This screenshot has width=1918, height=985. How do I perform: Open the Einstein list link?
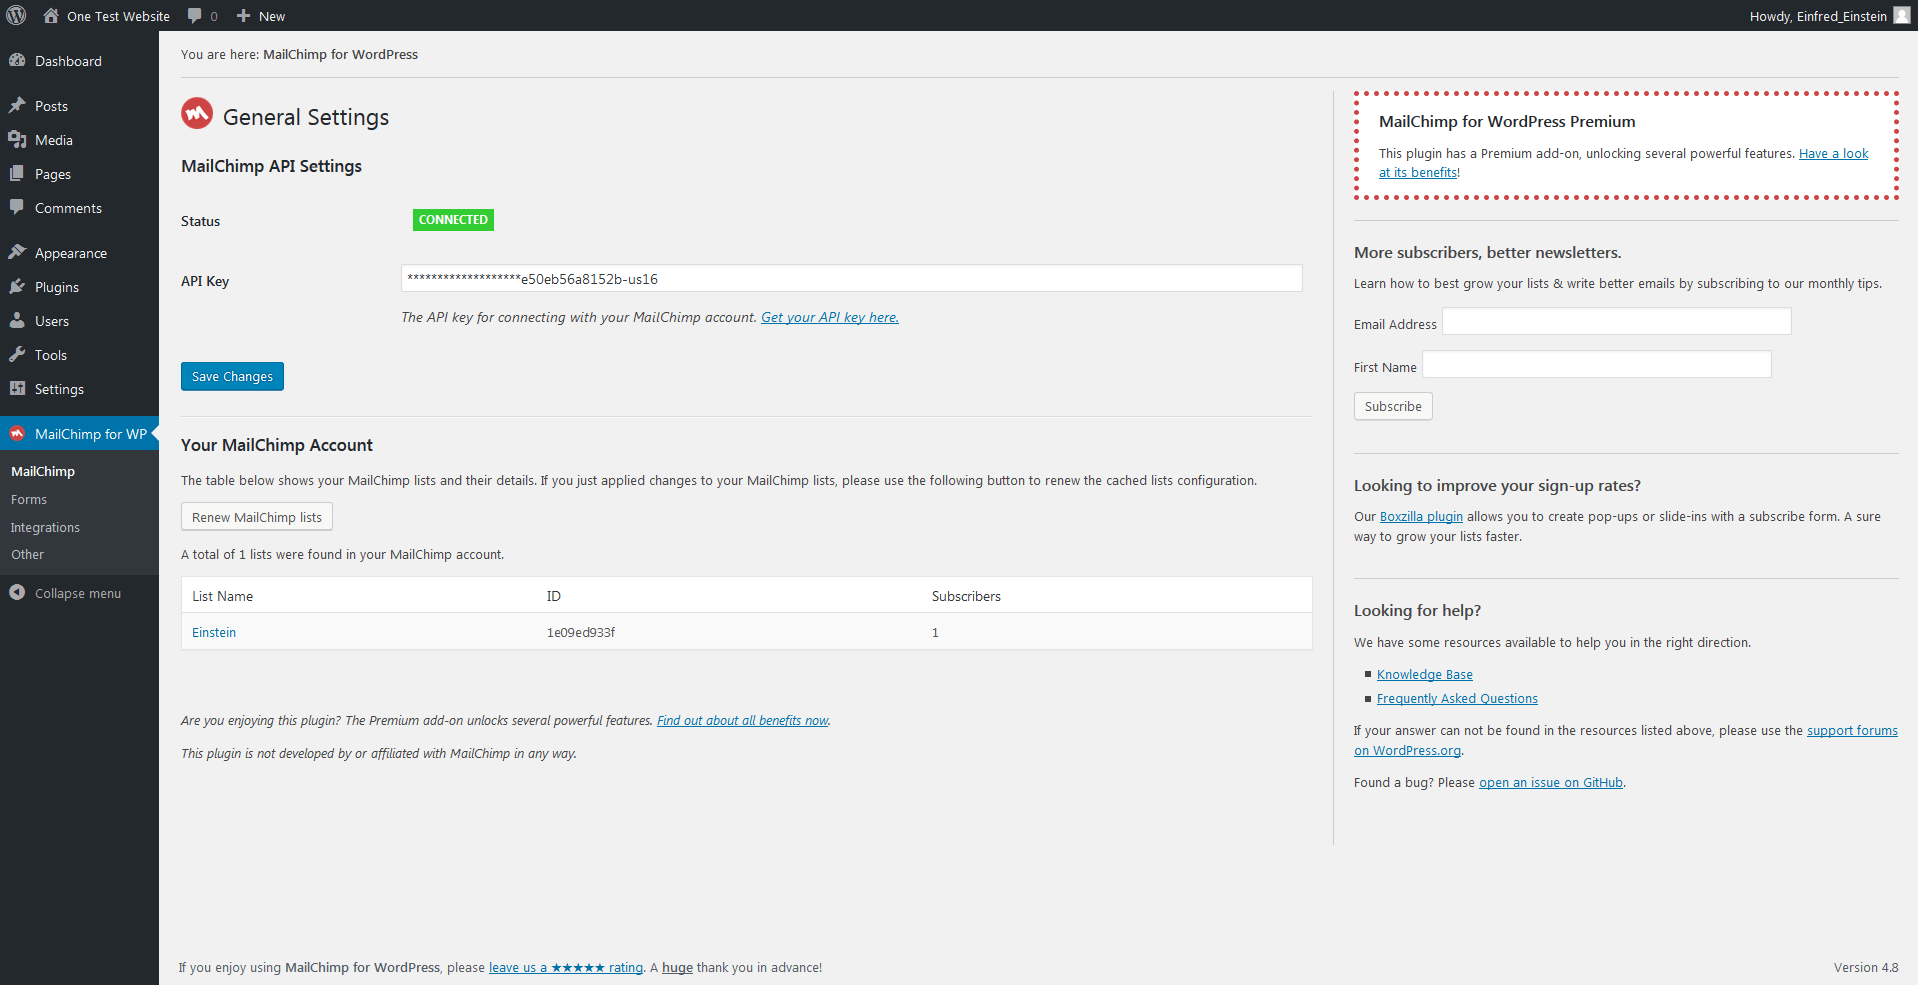(x=214, y=633)
